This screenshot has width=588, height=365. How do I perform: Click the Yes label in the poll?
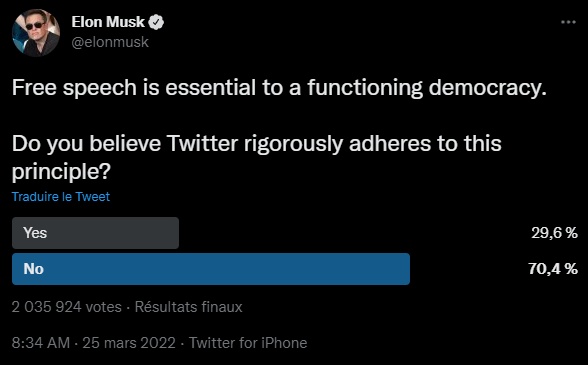coord(35,233)
